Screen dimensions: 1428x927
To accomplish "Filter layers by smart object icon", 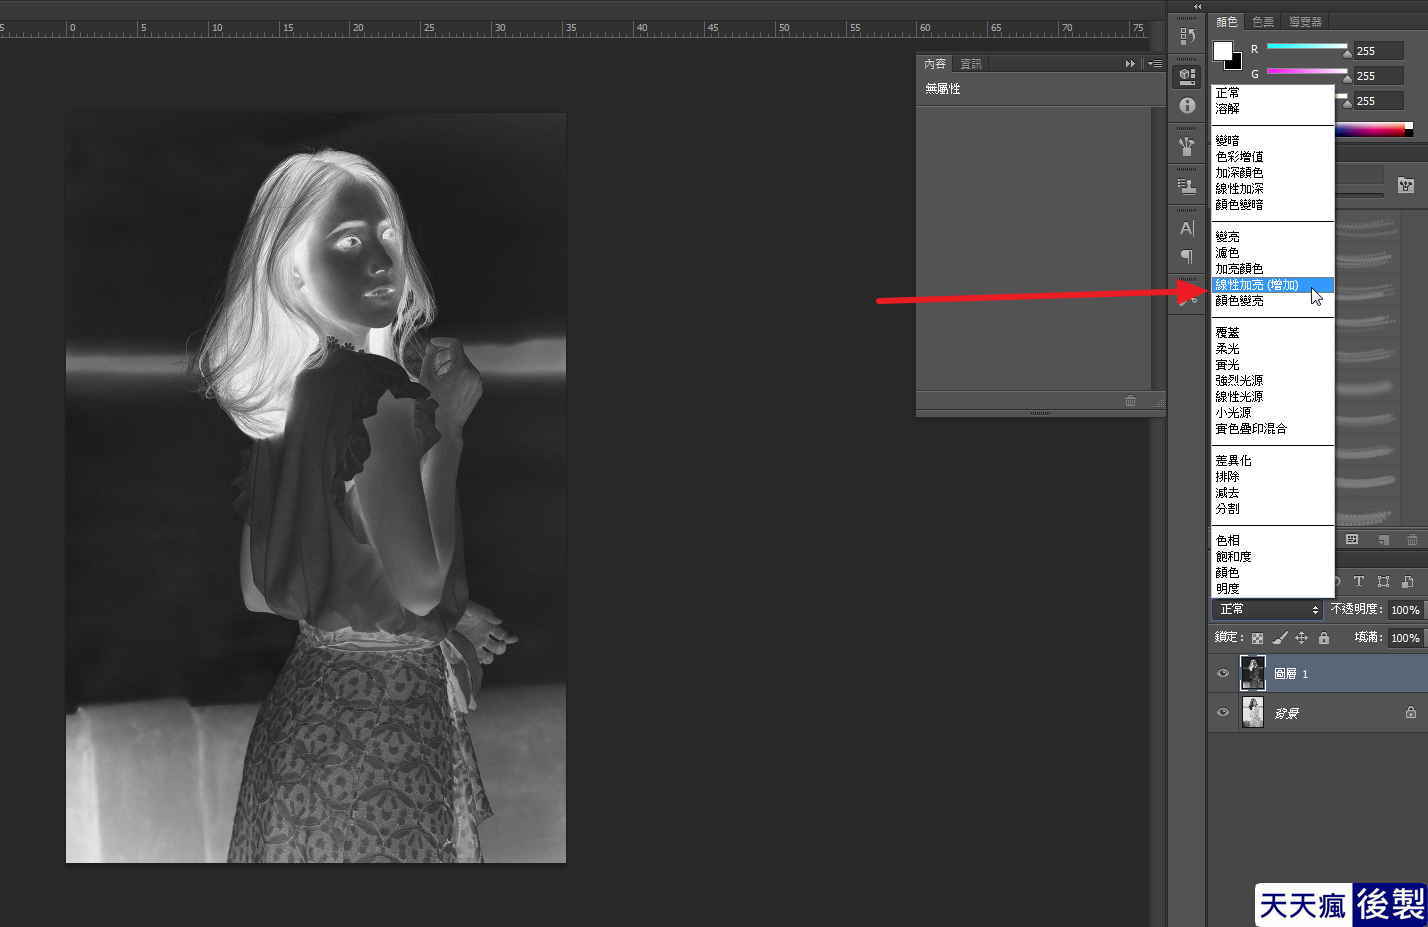I will tap(1407, 582).
